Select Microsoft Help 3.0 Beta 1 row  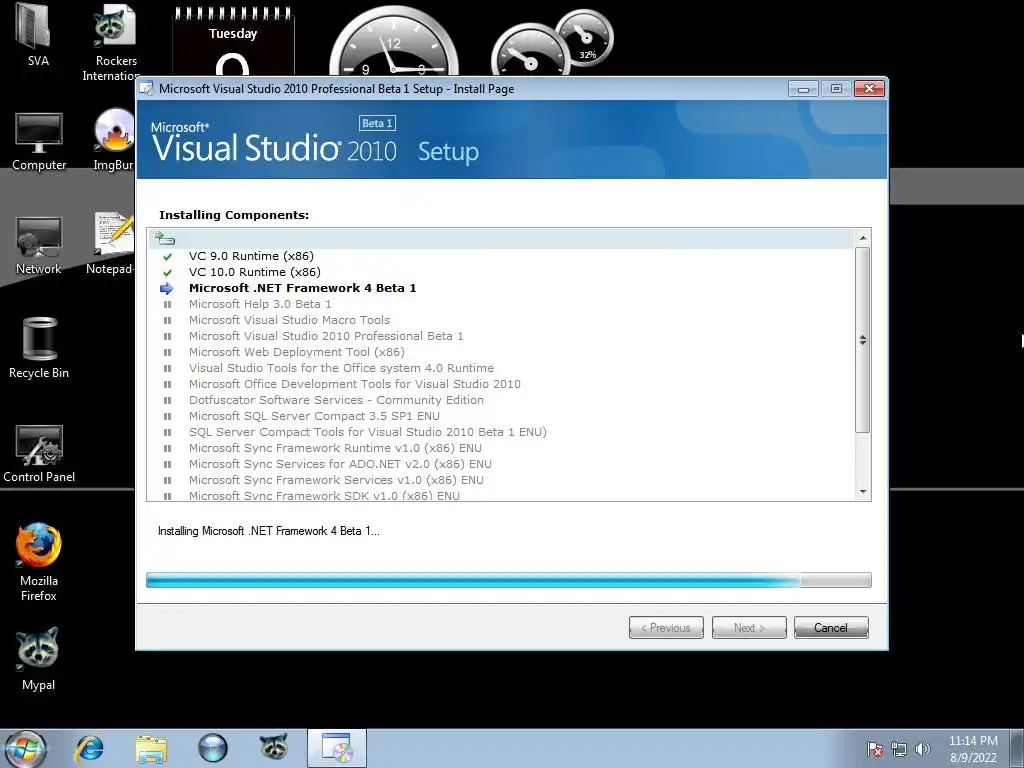501,304
